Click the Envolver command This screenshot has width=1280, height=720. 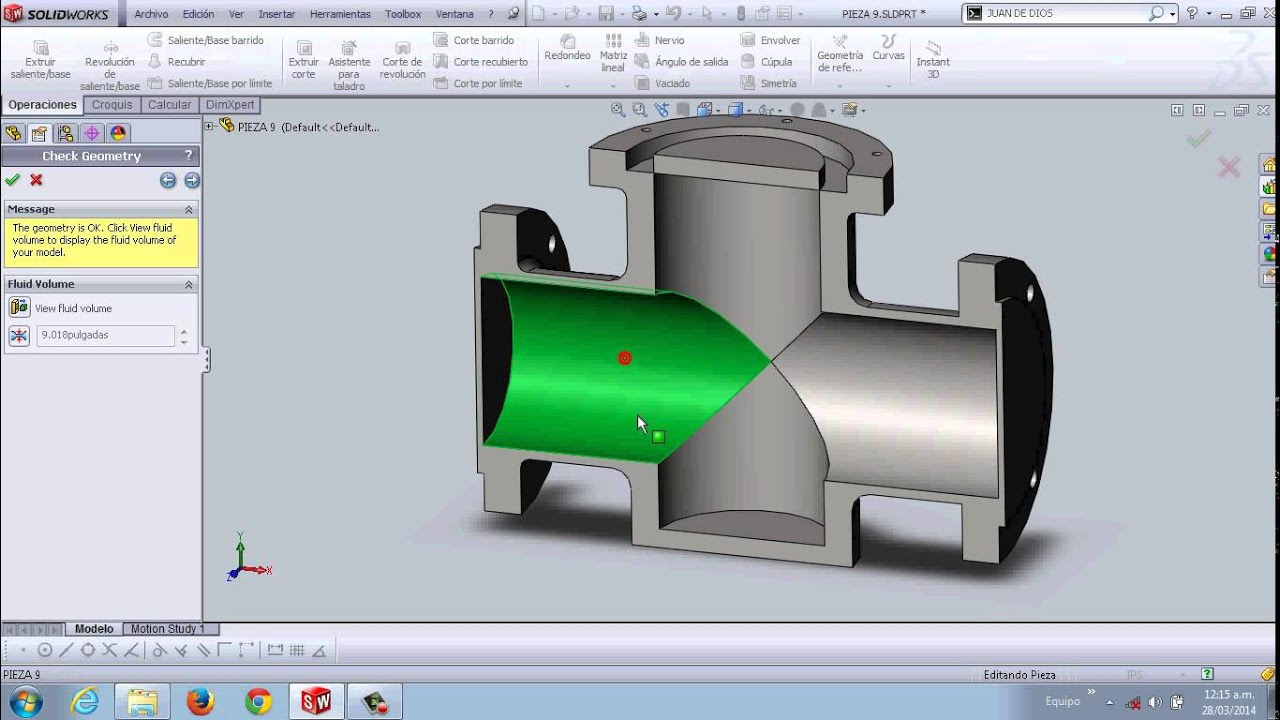point(770,40)
